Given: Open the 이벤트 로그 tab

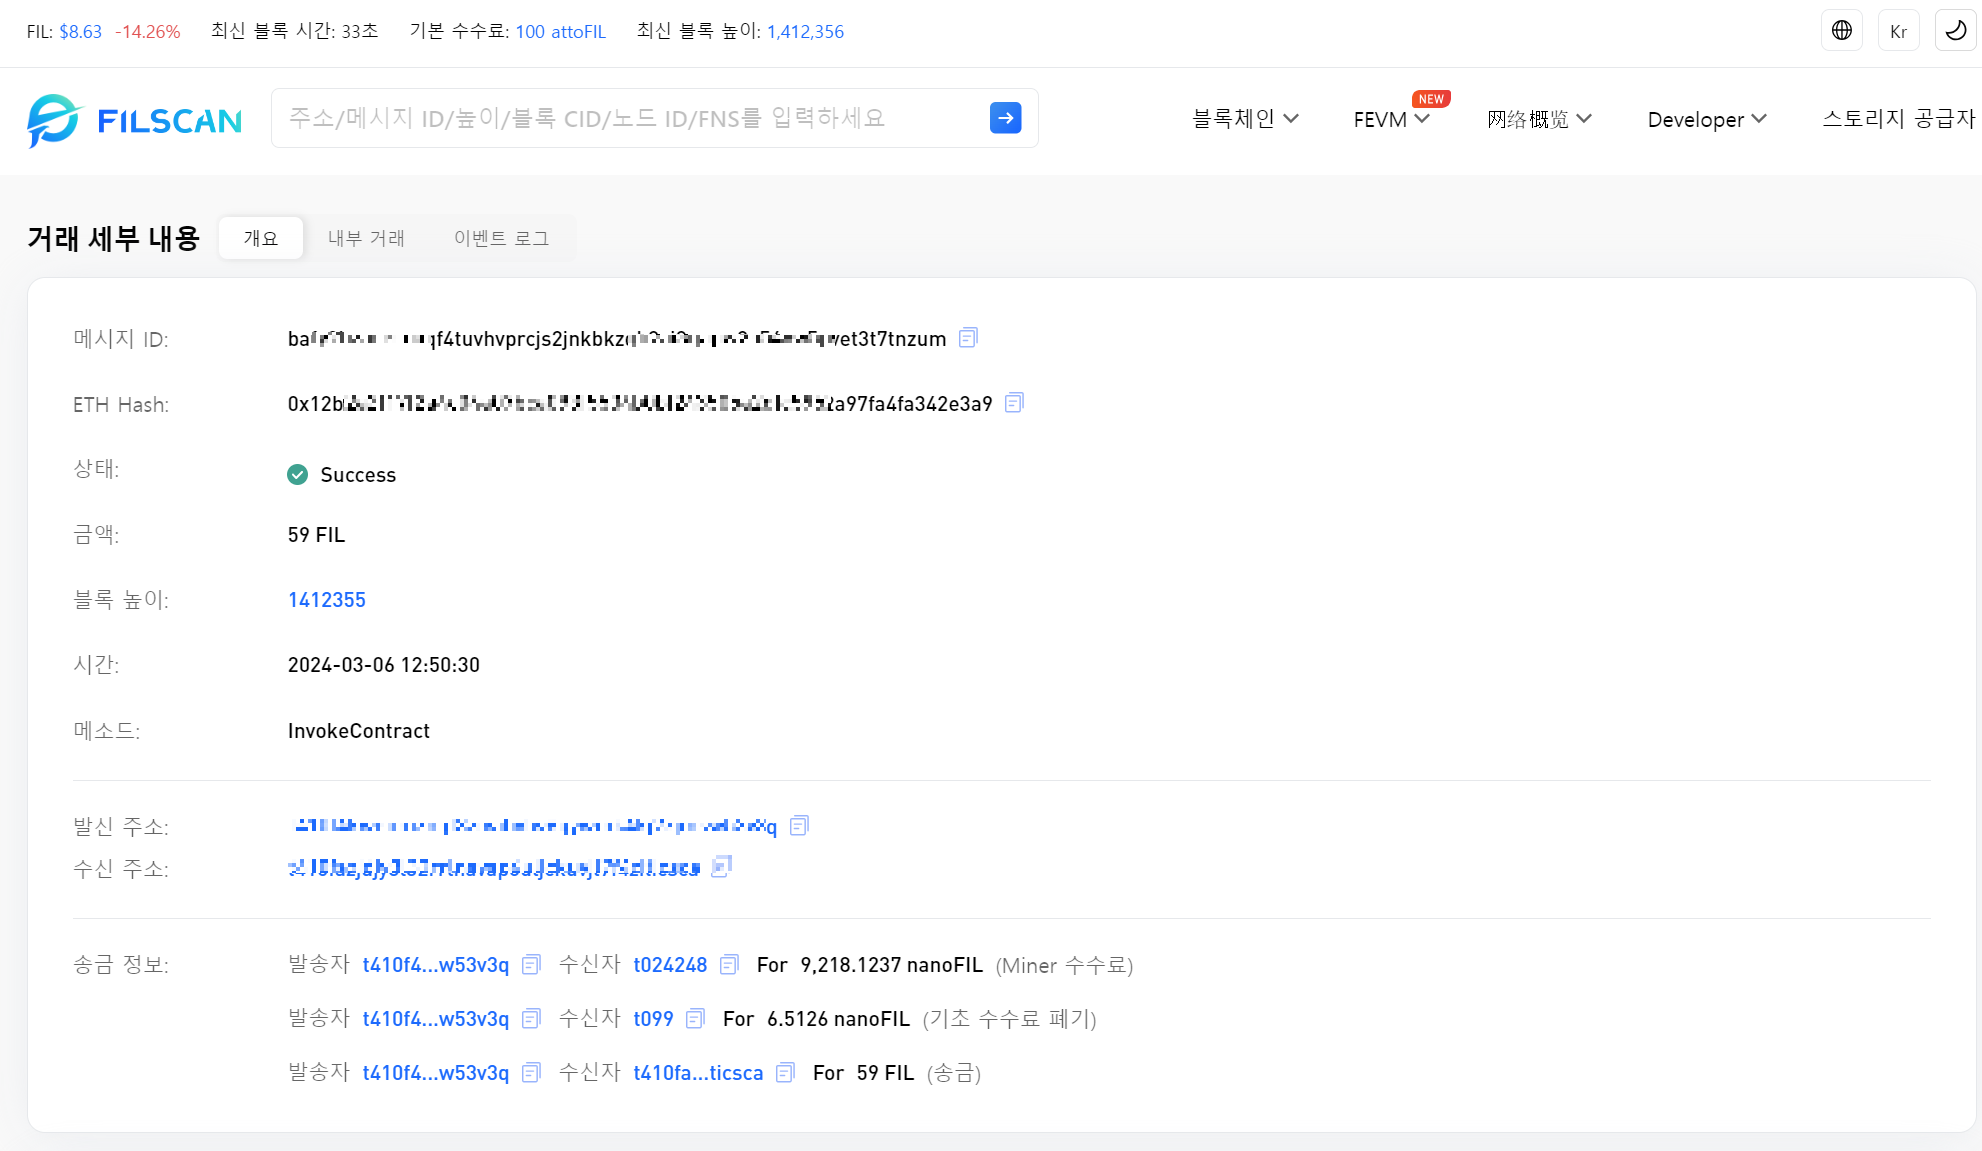Looking at the screenshot, I should click(x=501, y=238).
